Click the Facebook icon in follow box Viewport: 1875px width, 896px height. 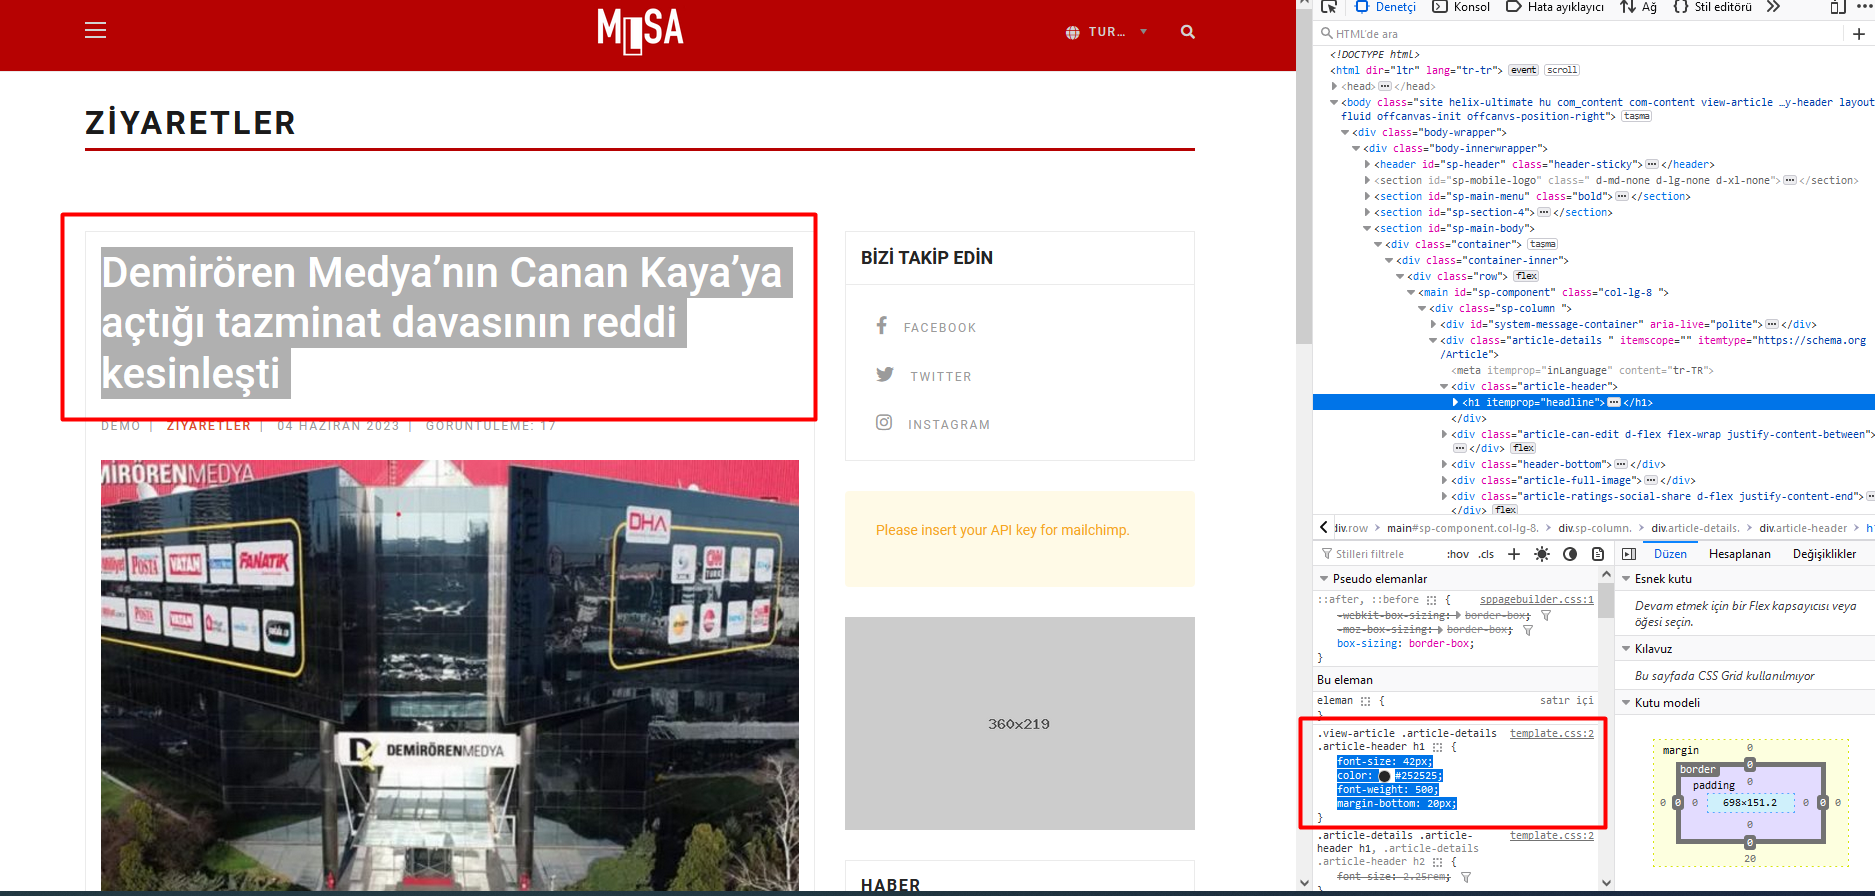click(882, 325)
